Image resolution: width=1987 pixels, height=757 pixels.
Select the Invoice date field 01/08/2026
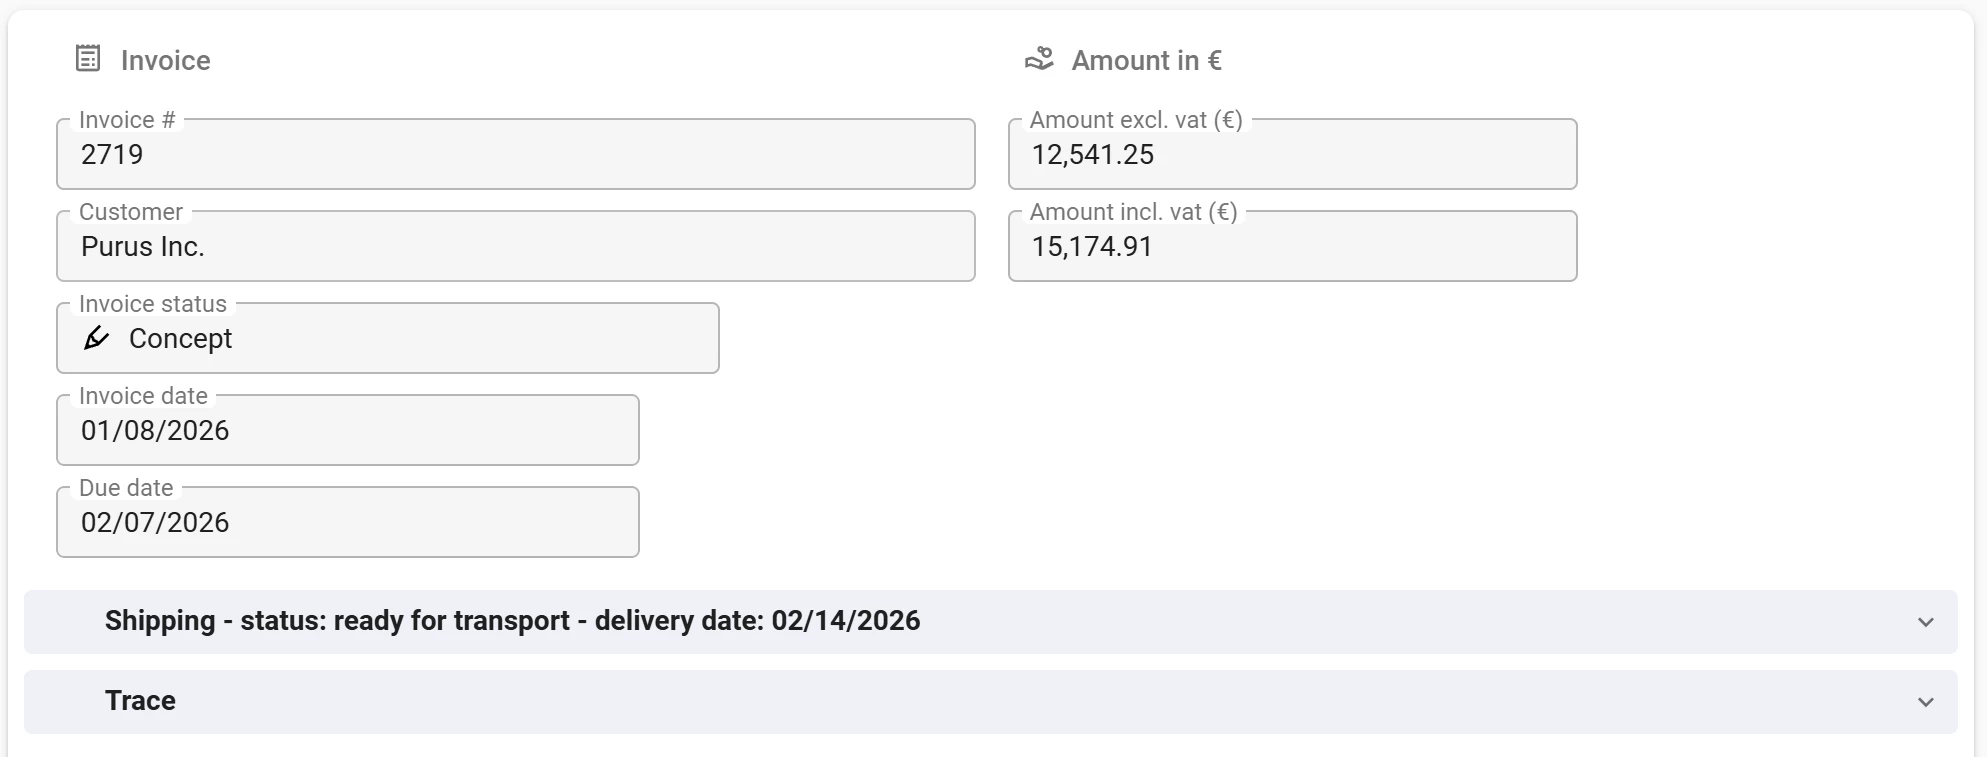(x=347, y=431)
